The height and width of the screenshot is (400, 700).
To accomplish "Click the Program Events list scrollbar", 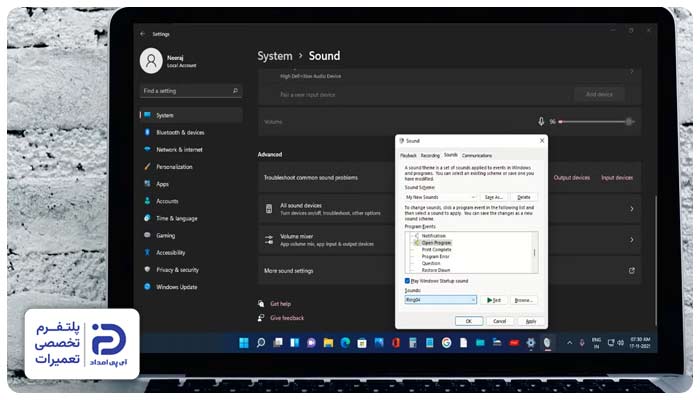I will pos(534,252).
